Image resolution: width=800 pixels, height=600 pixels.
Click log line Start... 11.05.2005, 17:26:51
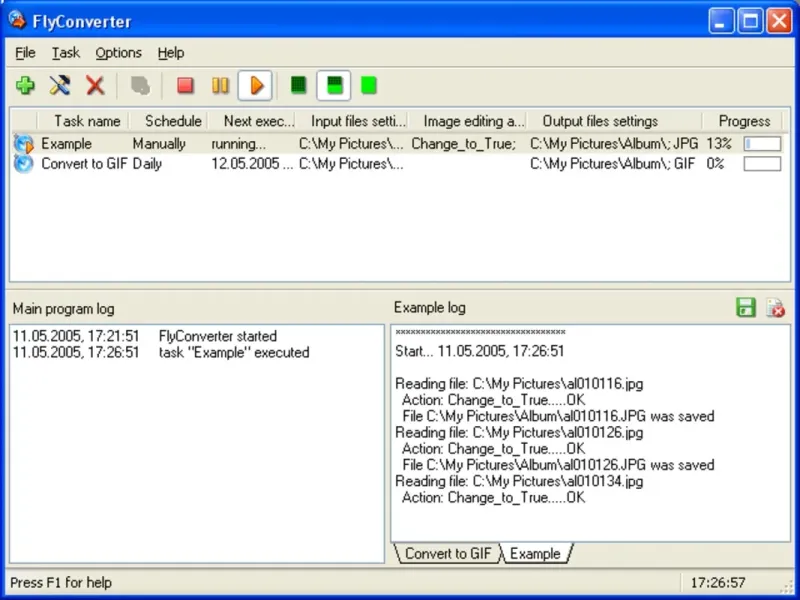point(480,351)
